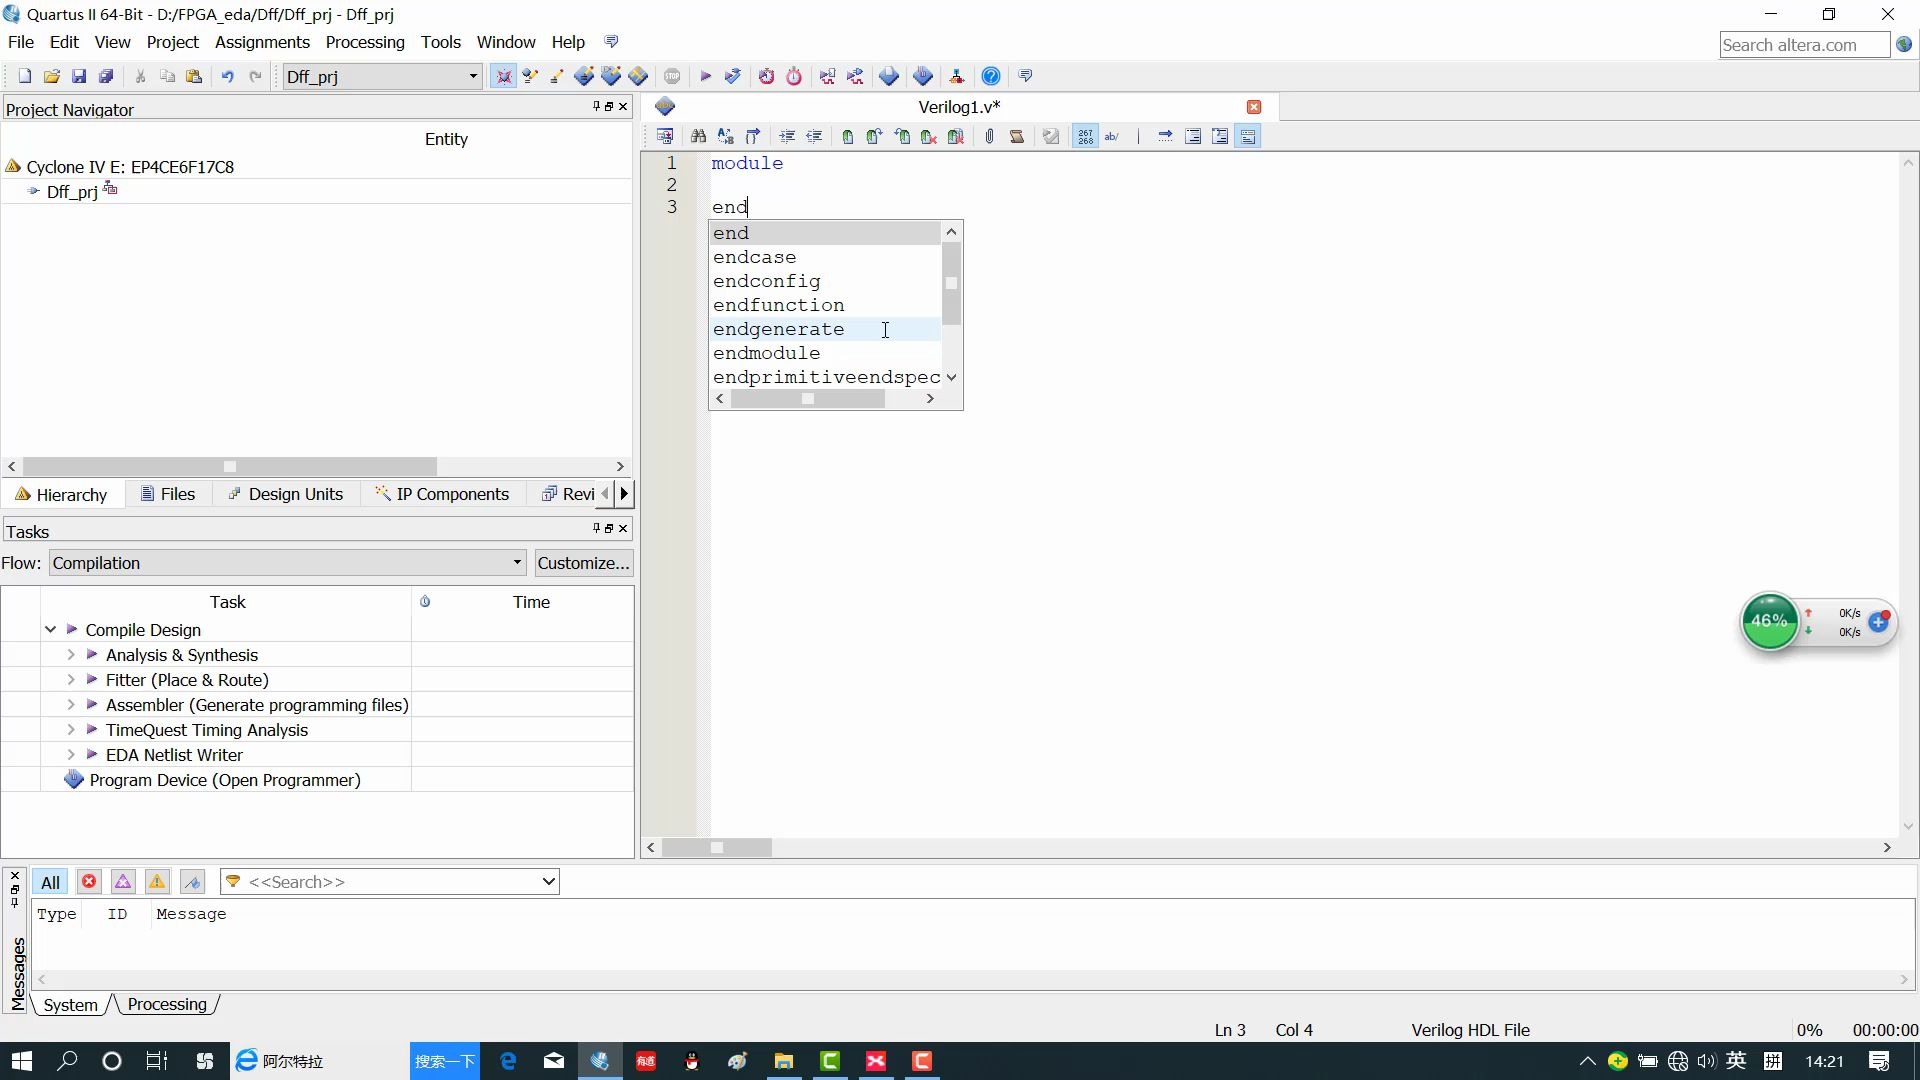Open the Processing menu

click(365, 42)
